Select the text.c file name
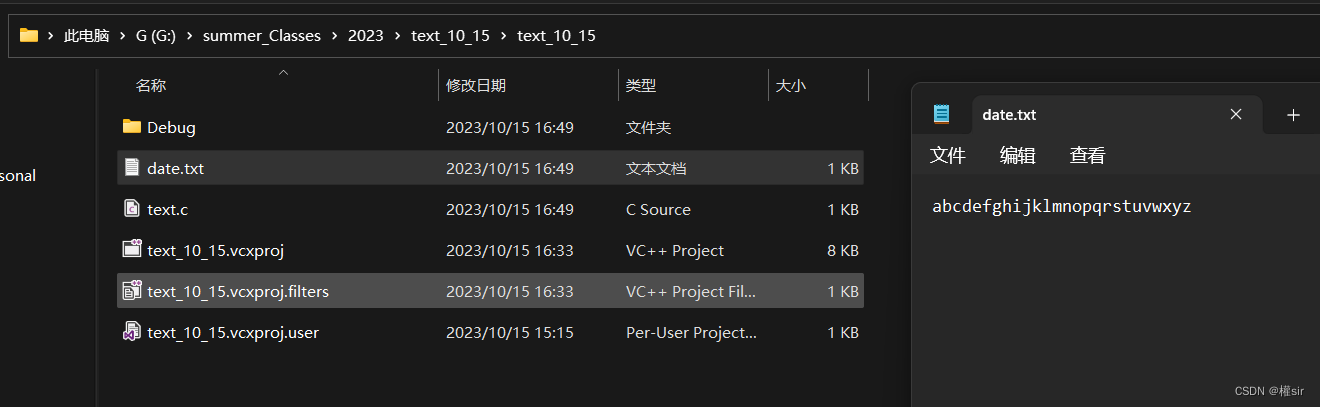1320x407 pixels. pyautogui.click(x=167, y=210)
